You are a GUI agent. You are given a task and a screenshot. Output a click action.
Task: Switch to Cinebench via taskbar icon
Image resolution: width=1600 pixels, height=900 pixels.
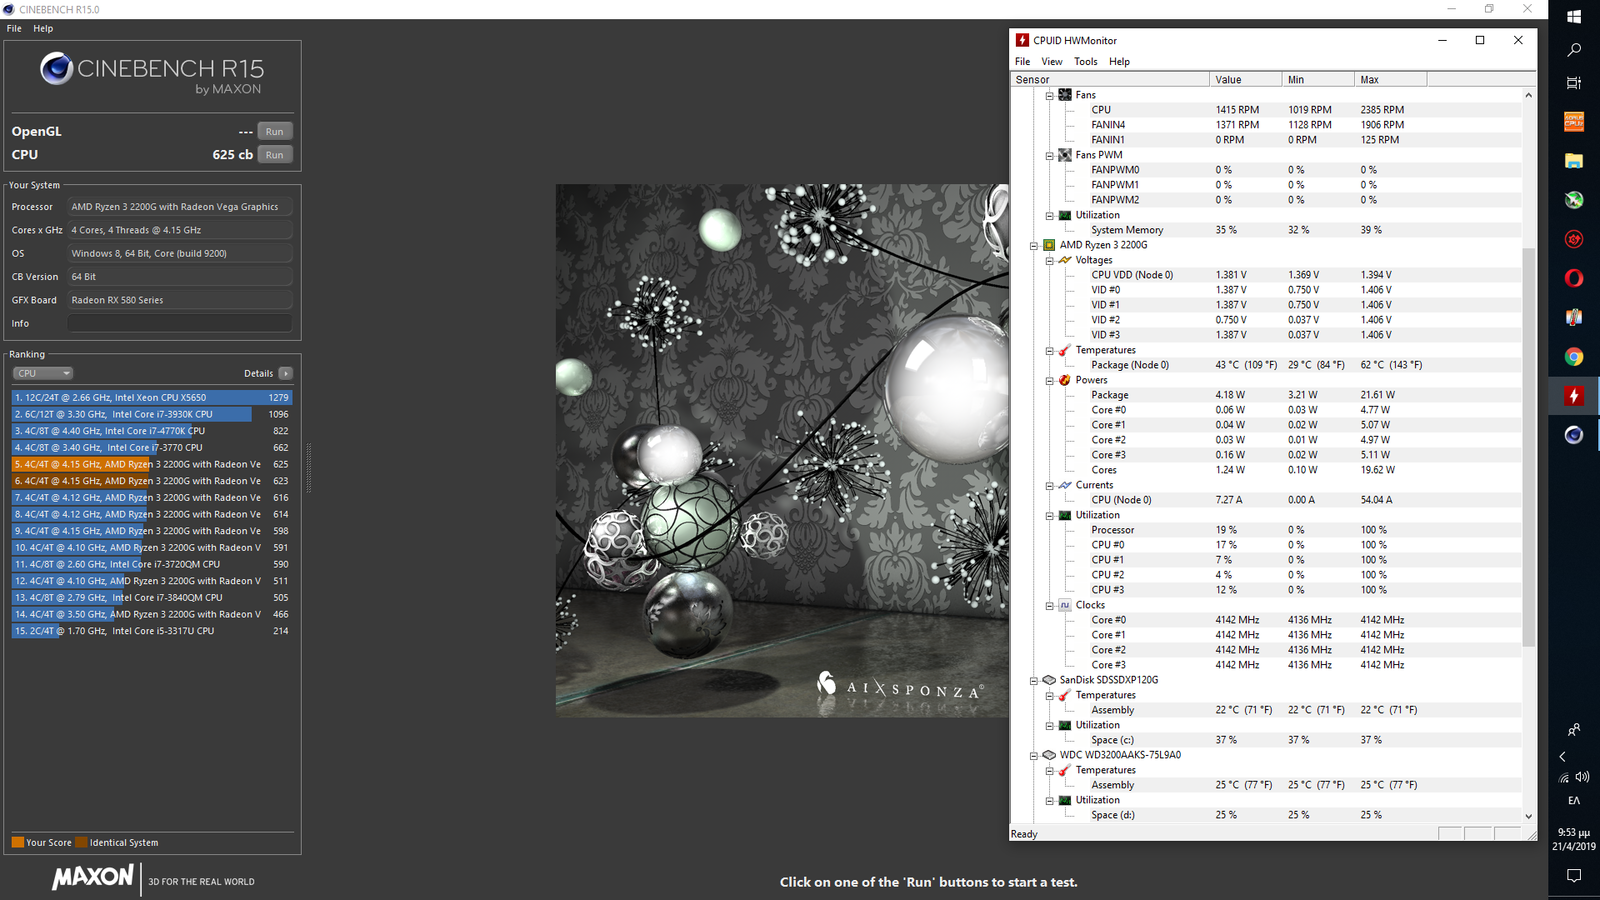(x=1574, y=435)
